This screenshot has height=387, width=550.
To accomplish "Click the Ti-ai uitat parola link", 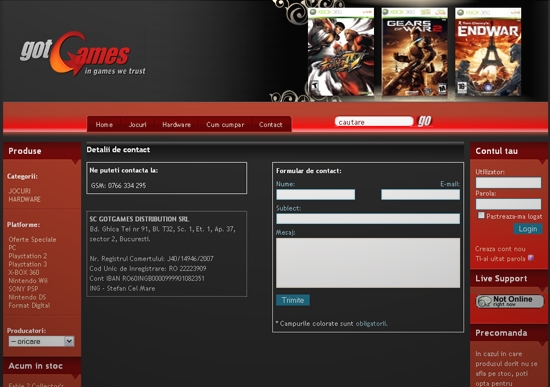I will click(x=500, y=259).
